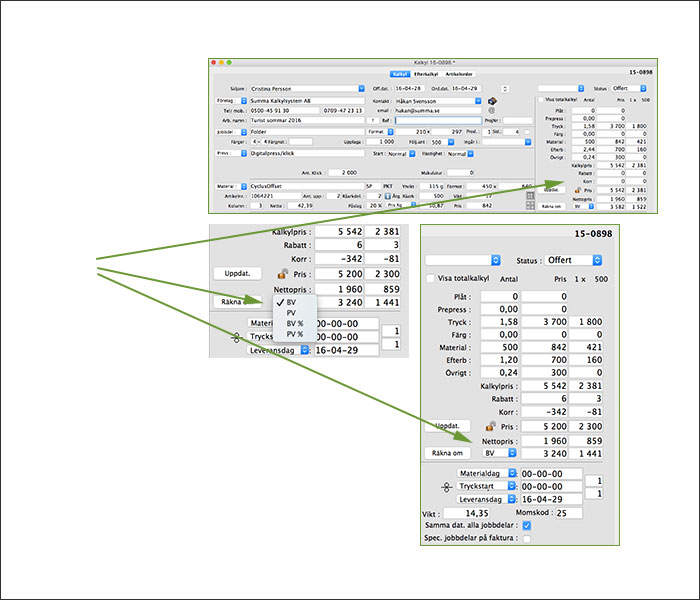Open the Följ.ant 500 dropdown
Screen dimensions: 700x600
click(442, 142)
